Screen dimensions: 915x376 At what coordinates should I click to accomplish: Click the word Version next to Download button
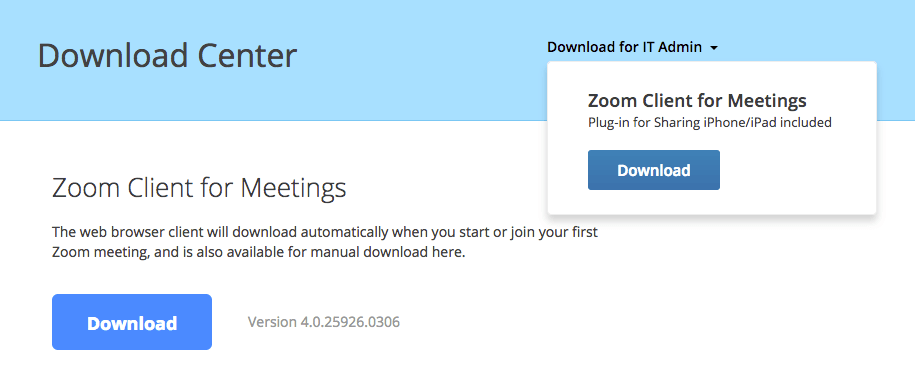pos(273,322)
